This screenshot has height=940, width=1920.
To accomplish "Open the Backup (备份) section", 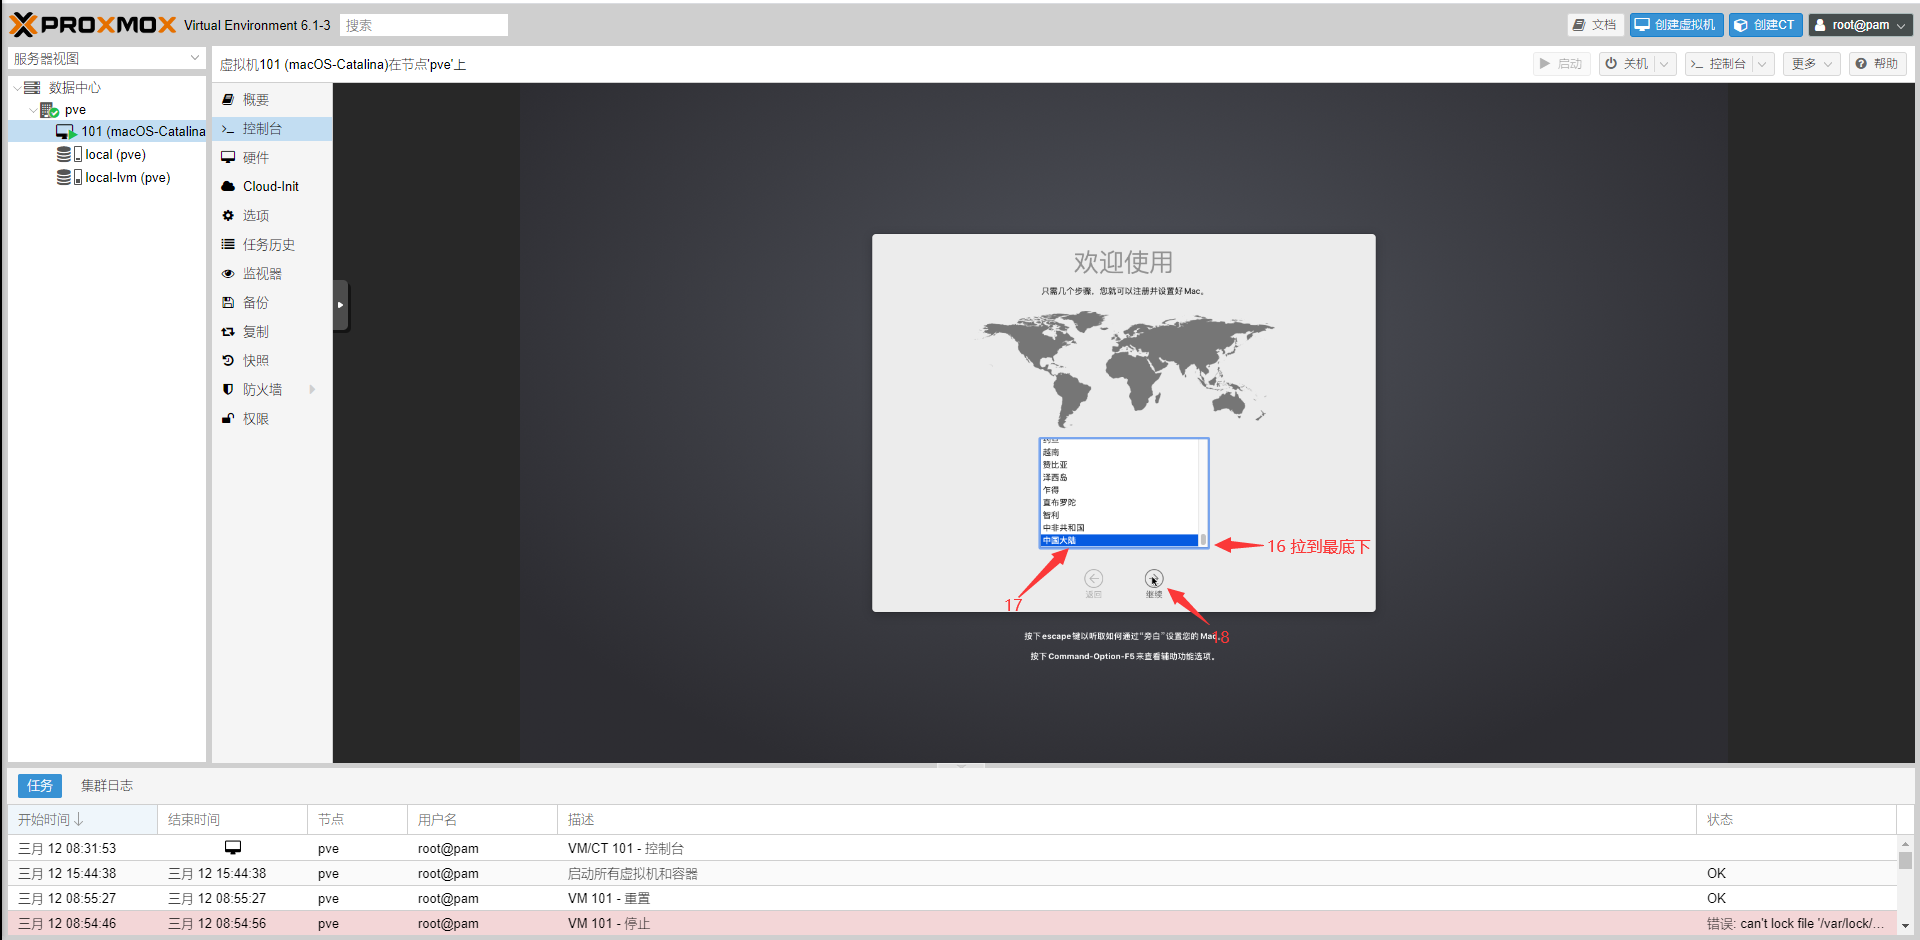I will pyautogui.click(x=256, y=303).
